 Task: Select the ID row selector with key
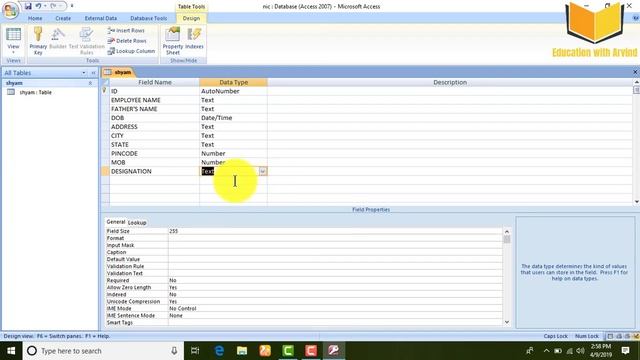point(105,91)
